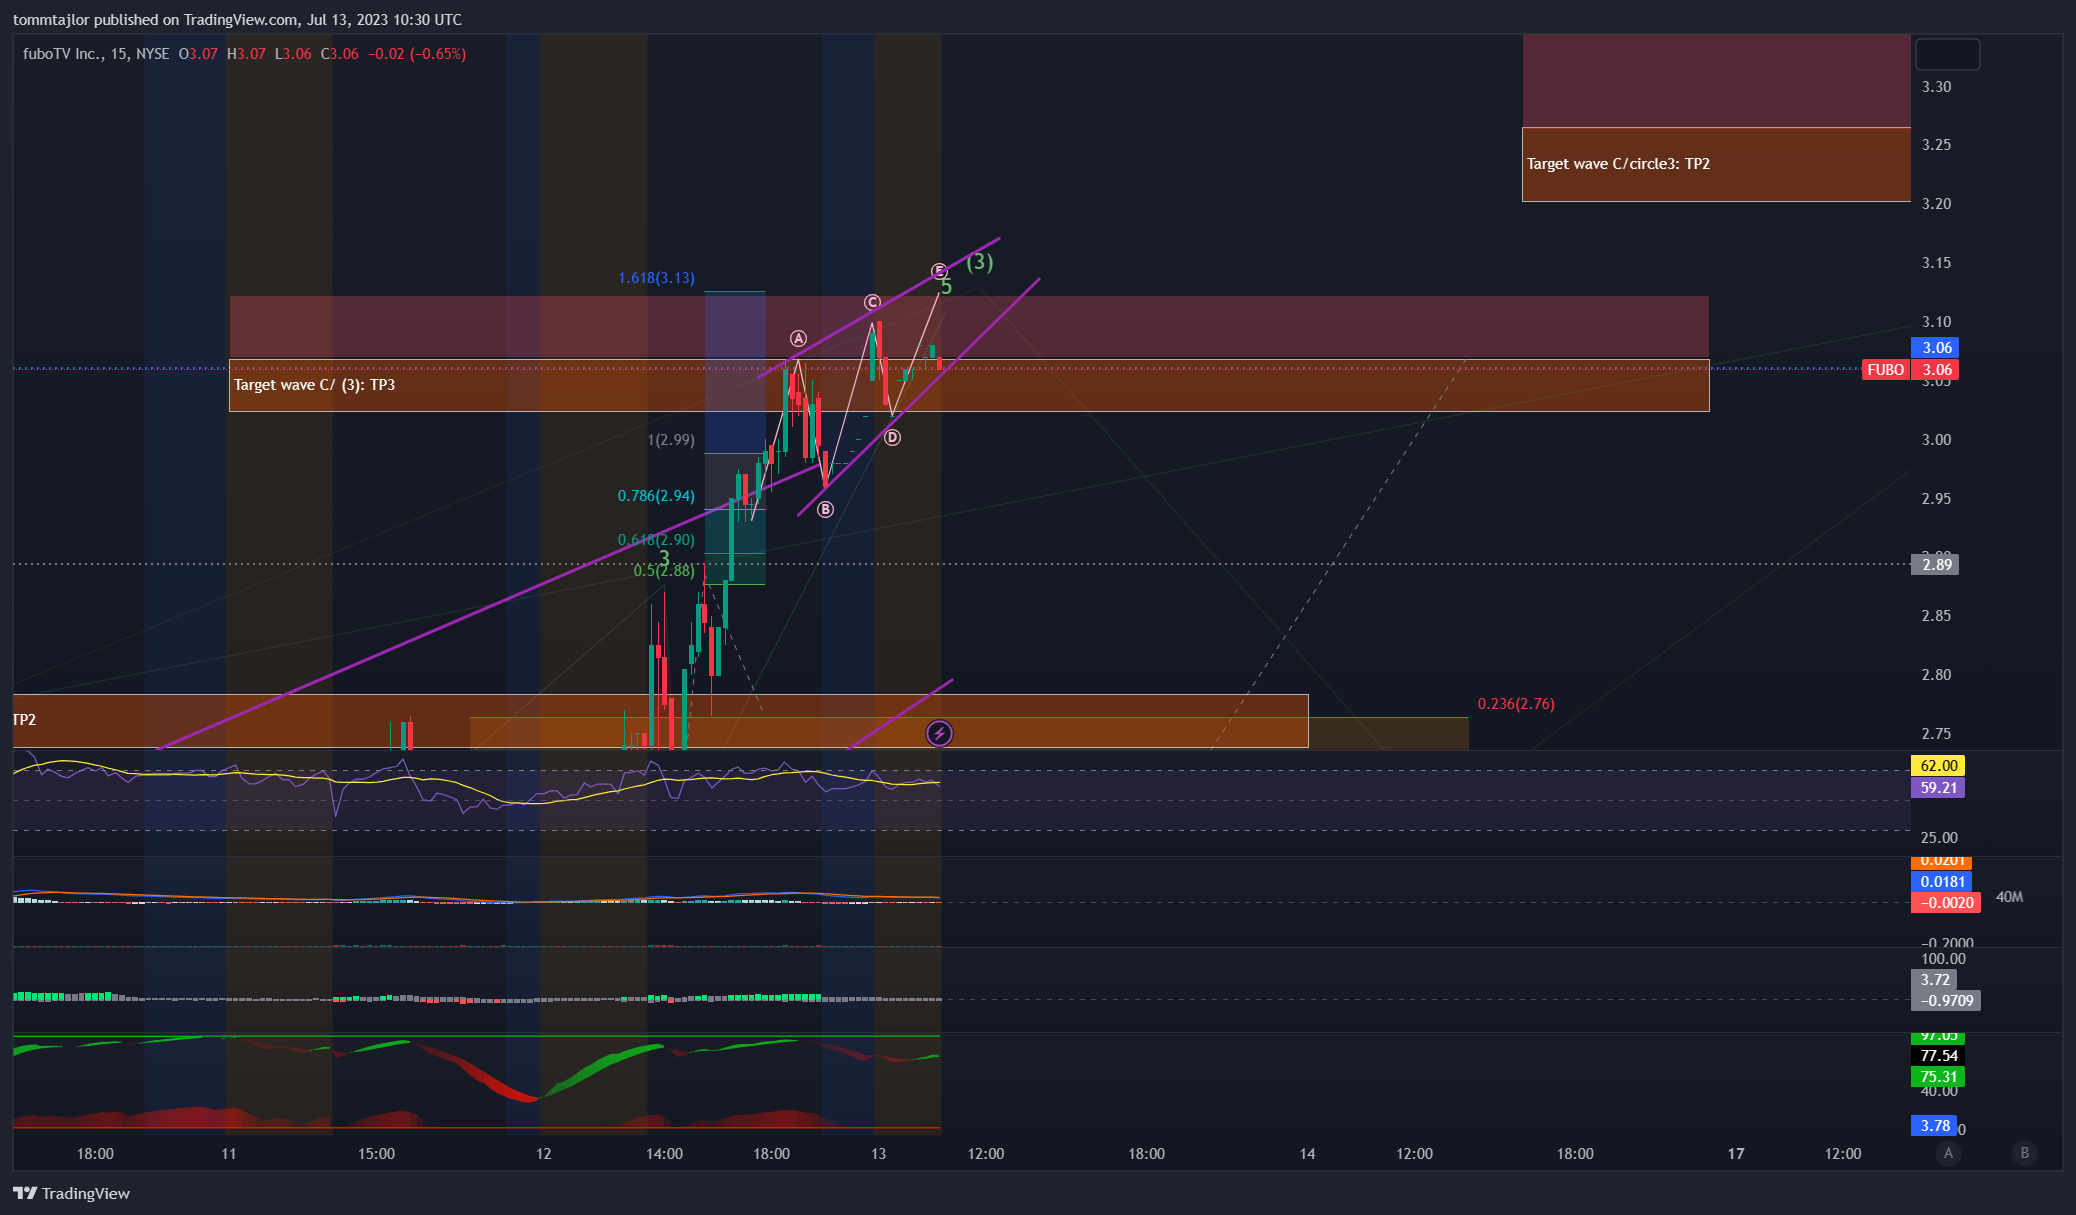
Task: Click the red FUBO symbol price tag
Action: coord(1885,370)
